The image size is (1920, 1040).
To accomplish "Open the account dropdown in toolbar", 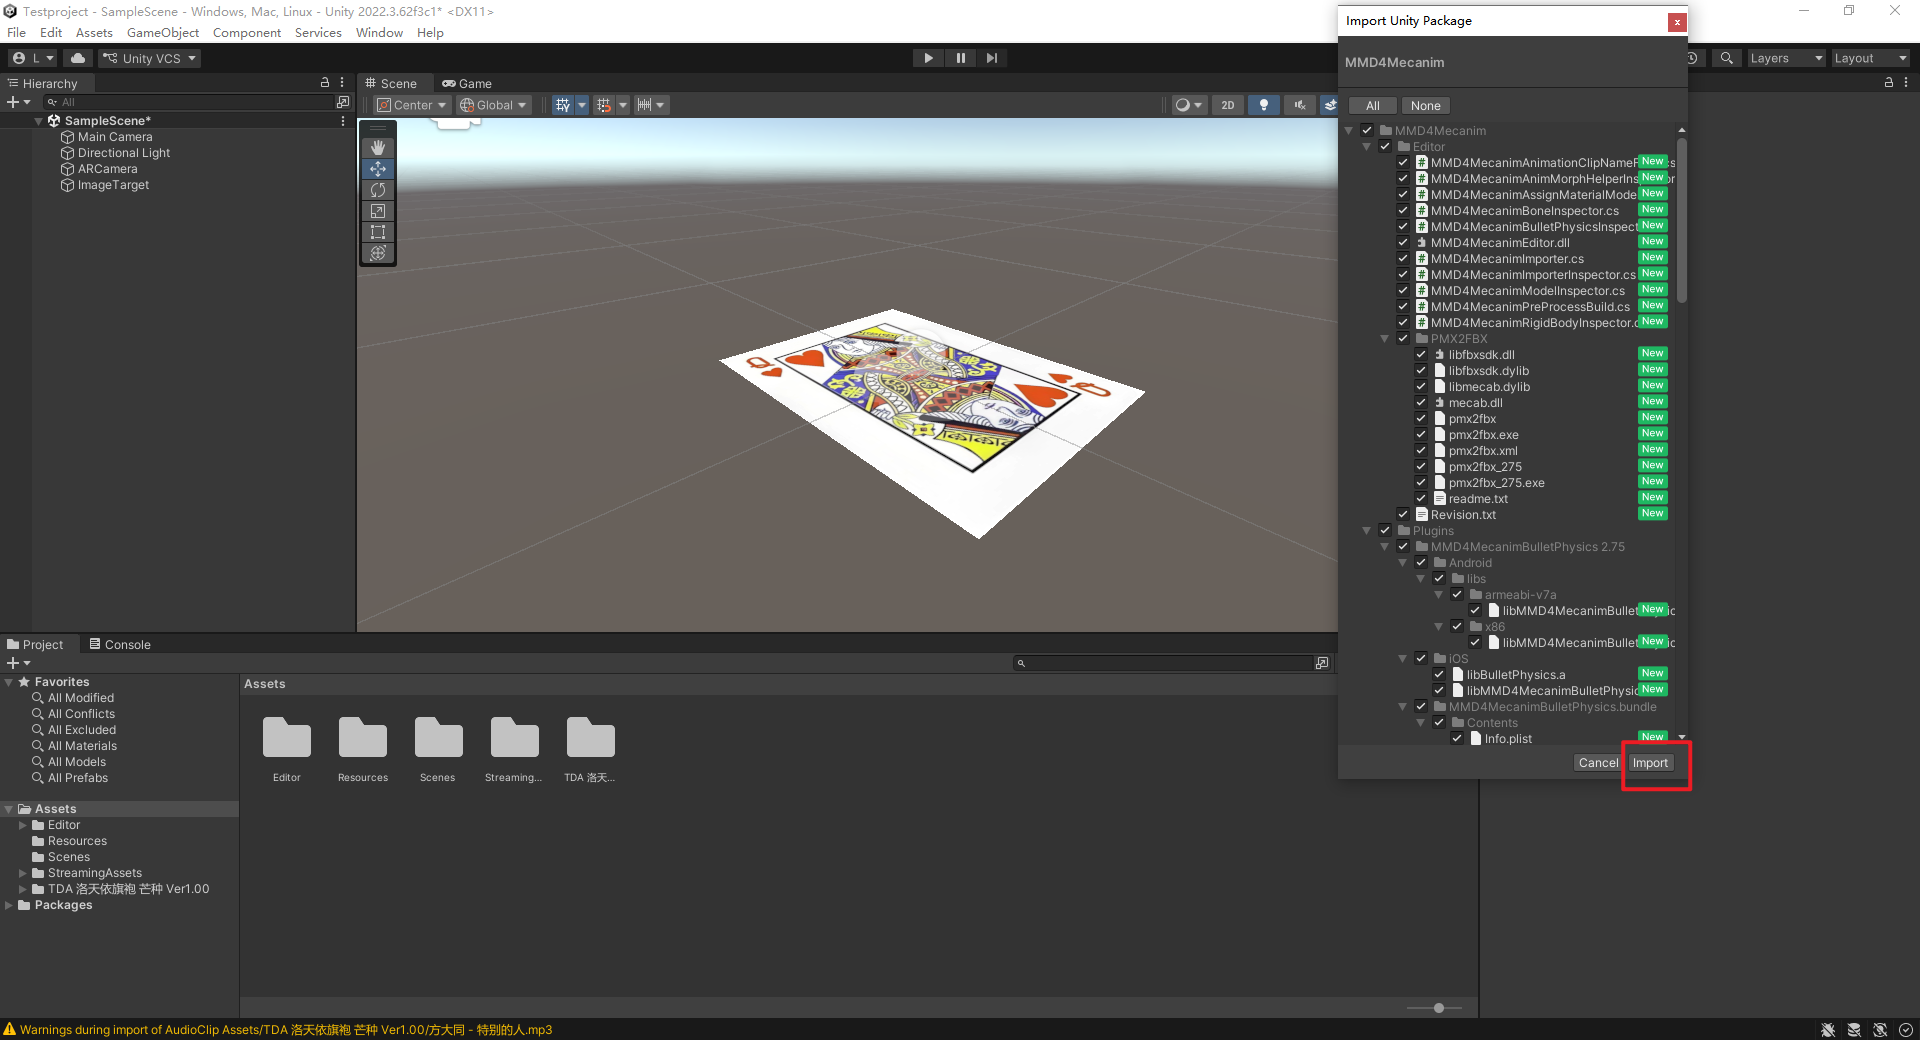I will tap(34, 58).
